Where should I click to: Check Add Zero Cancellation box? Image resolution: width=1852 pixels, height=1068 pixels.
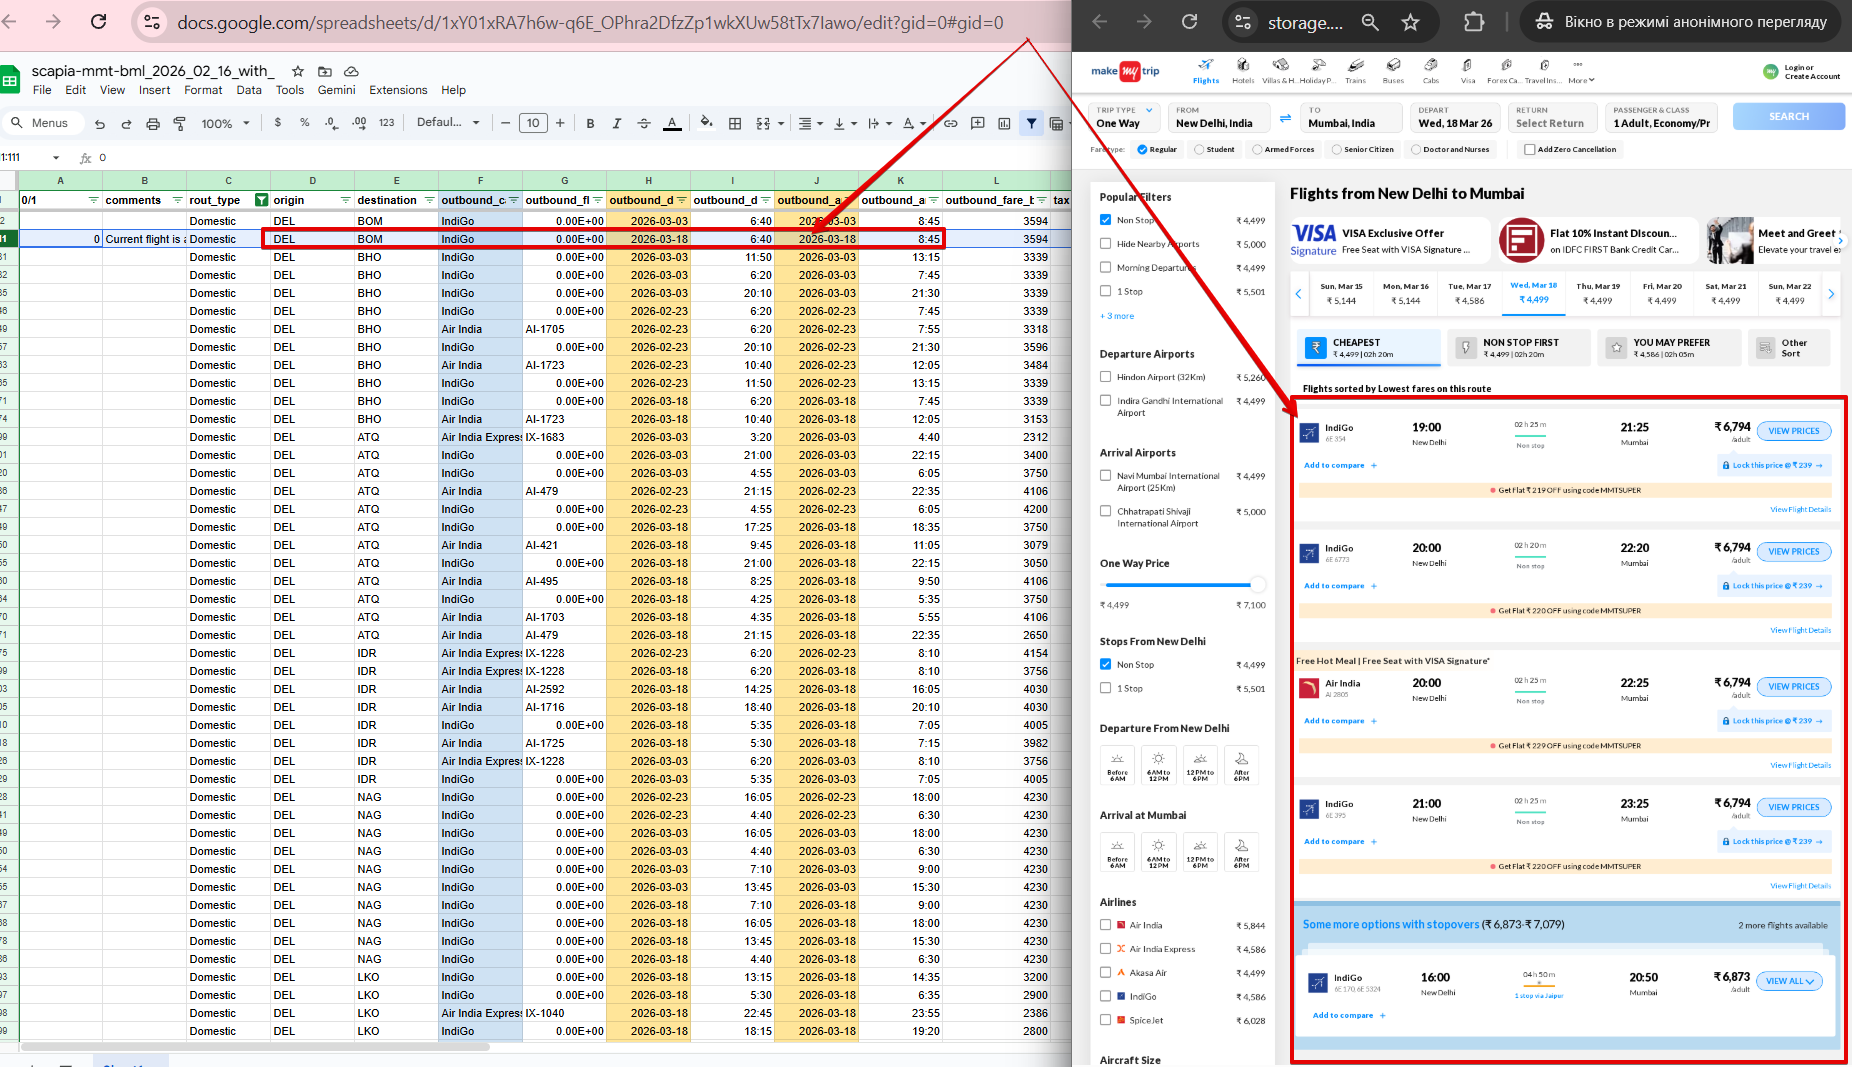(x=1529, y=150)
